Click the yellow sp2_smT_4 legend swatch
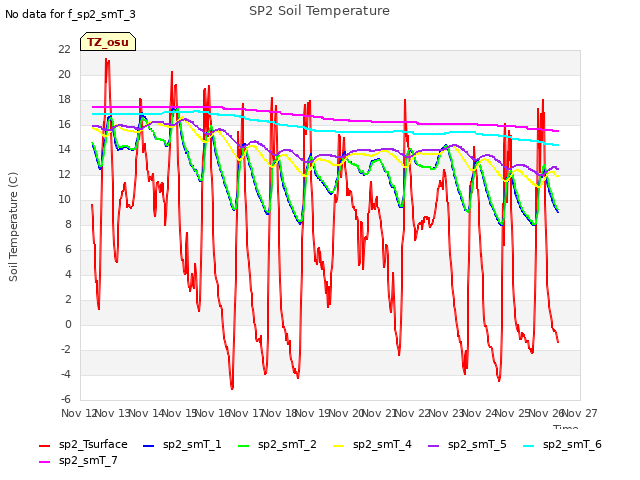 click(339, 446)
